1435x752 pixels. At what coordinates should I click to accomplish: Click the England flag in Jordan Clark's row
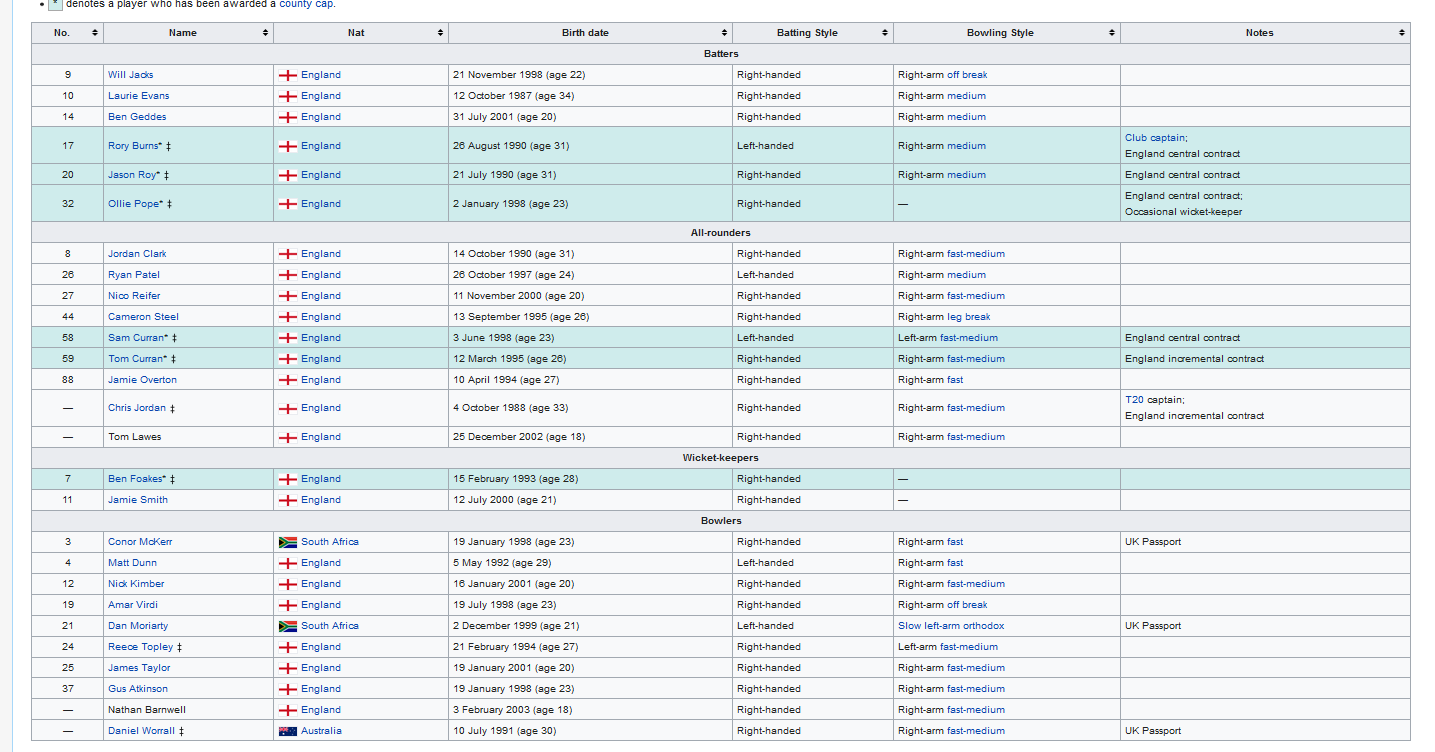[288, 254]
